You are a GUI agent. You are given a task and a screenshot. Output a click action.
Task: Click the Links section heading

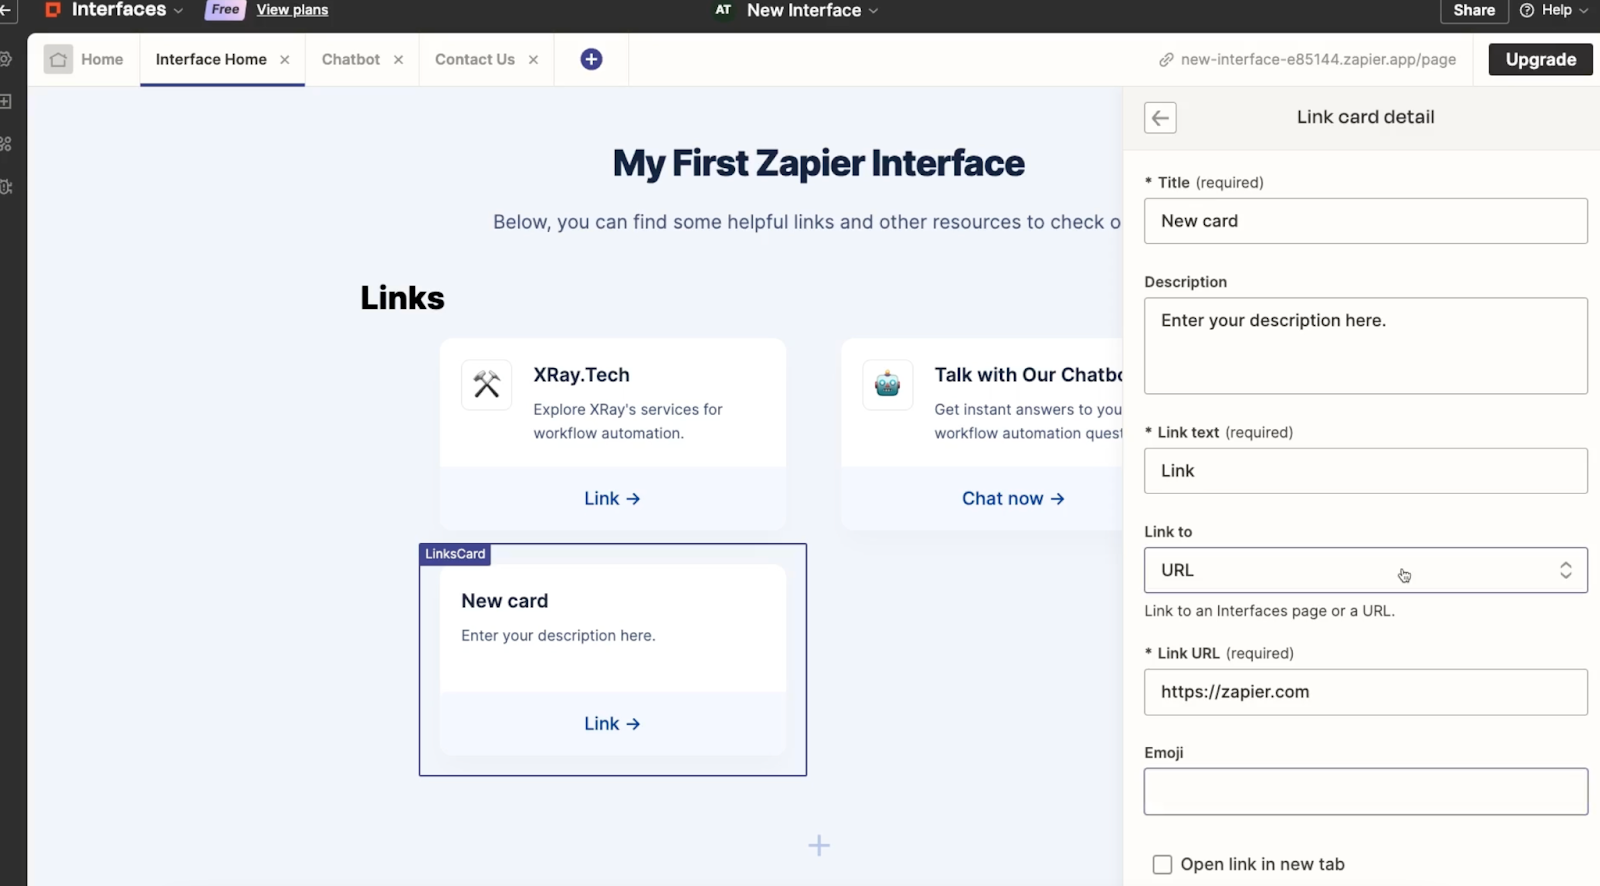click(x=402, y=298)
